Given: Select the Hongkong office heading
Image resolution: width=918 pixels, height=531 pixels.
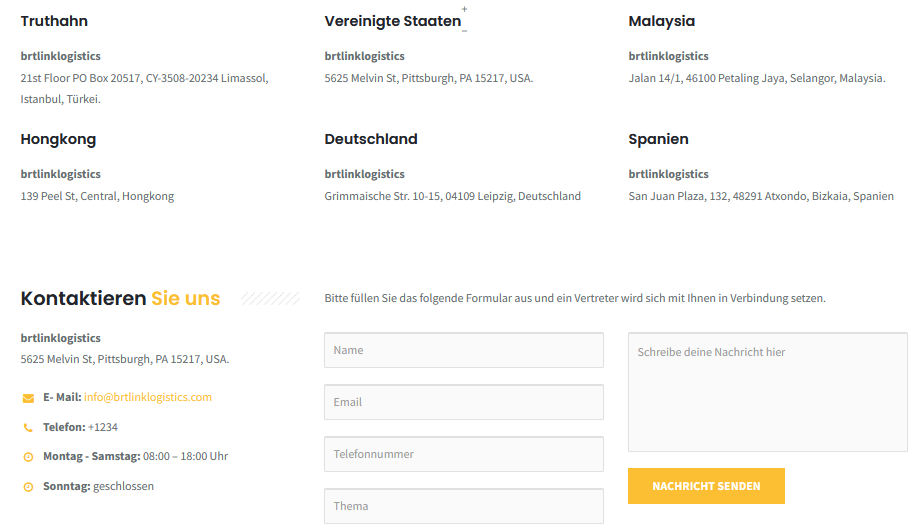Looking at the screenshot, I should [x=58, y=139].
